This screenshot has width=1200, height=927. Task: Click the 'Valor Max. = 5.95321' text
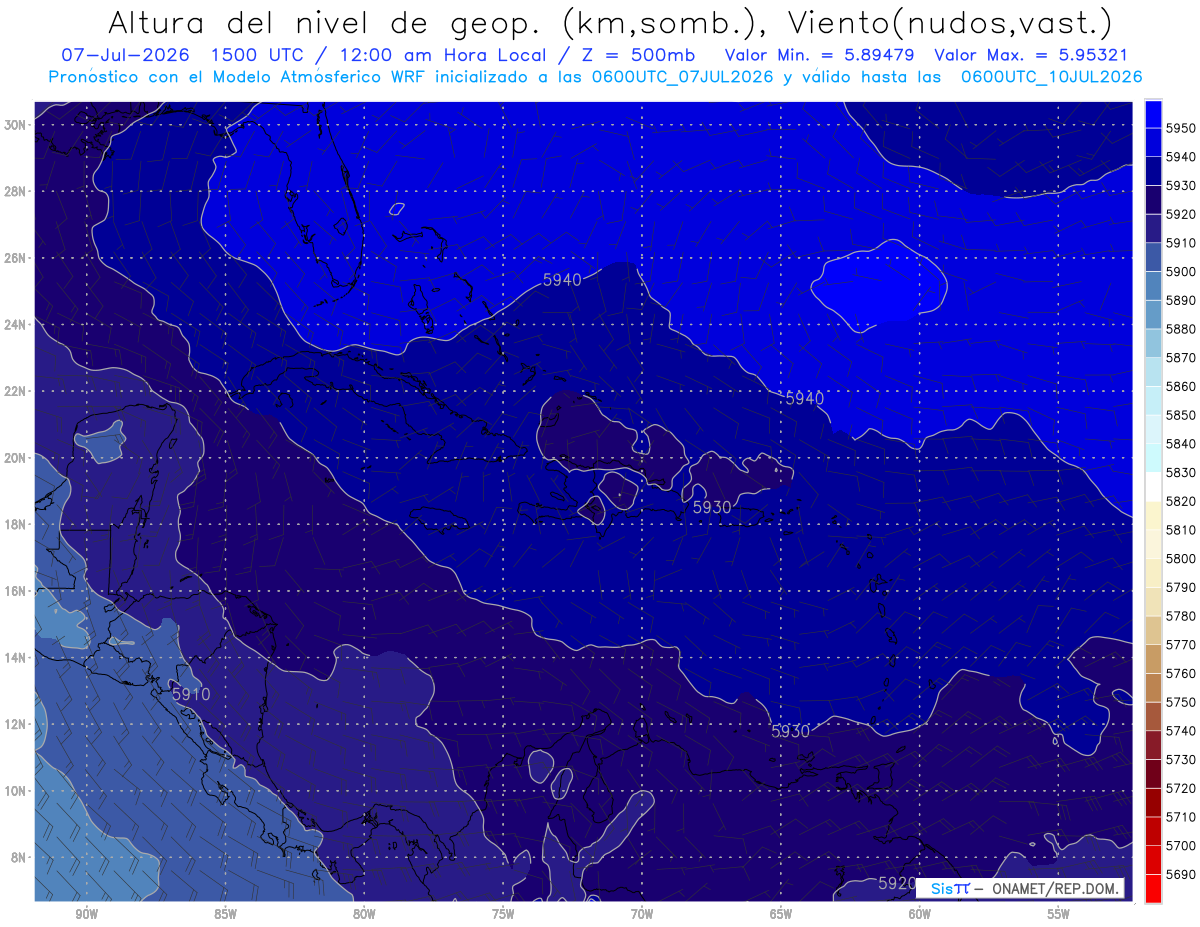(1032, 55)
